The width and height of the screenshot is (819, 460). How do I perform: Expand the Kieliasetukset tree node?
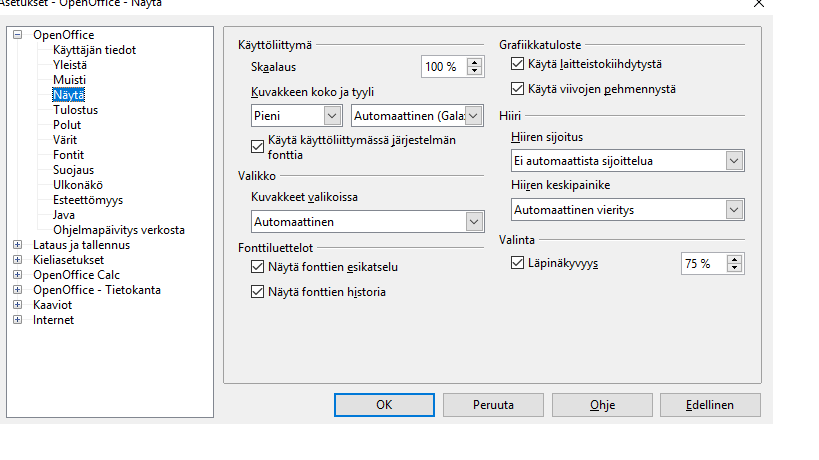tap(18, 260)
